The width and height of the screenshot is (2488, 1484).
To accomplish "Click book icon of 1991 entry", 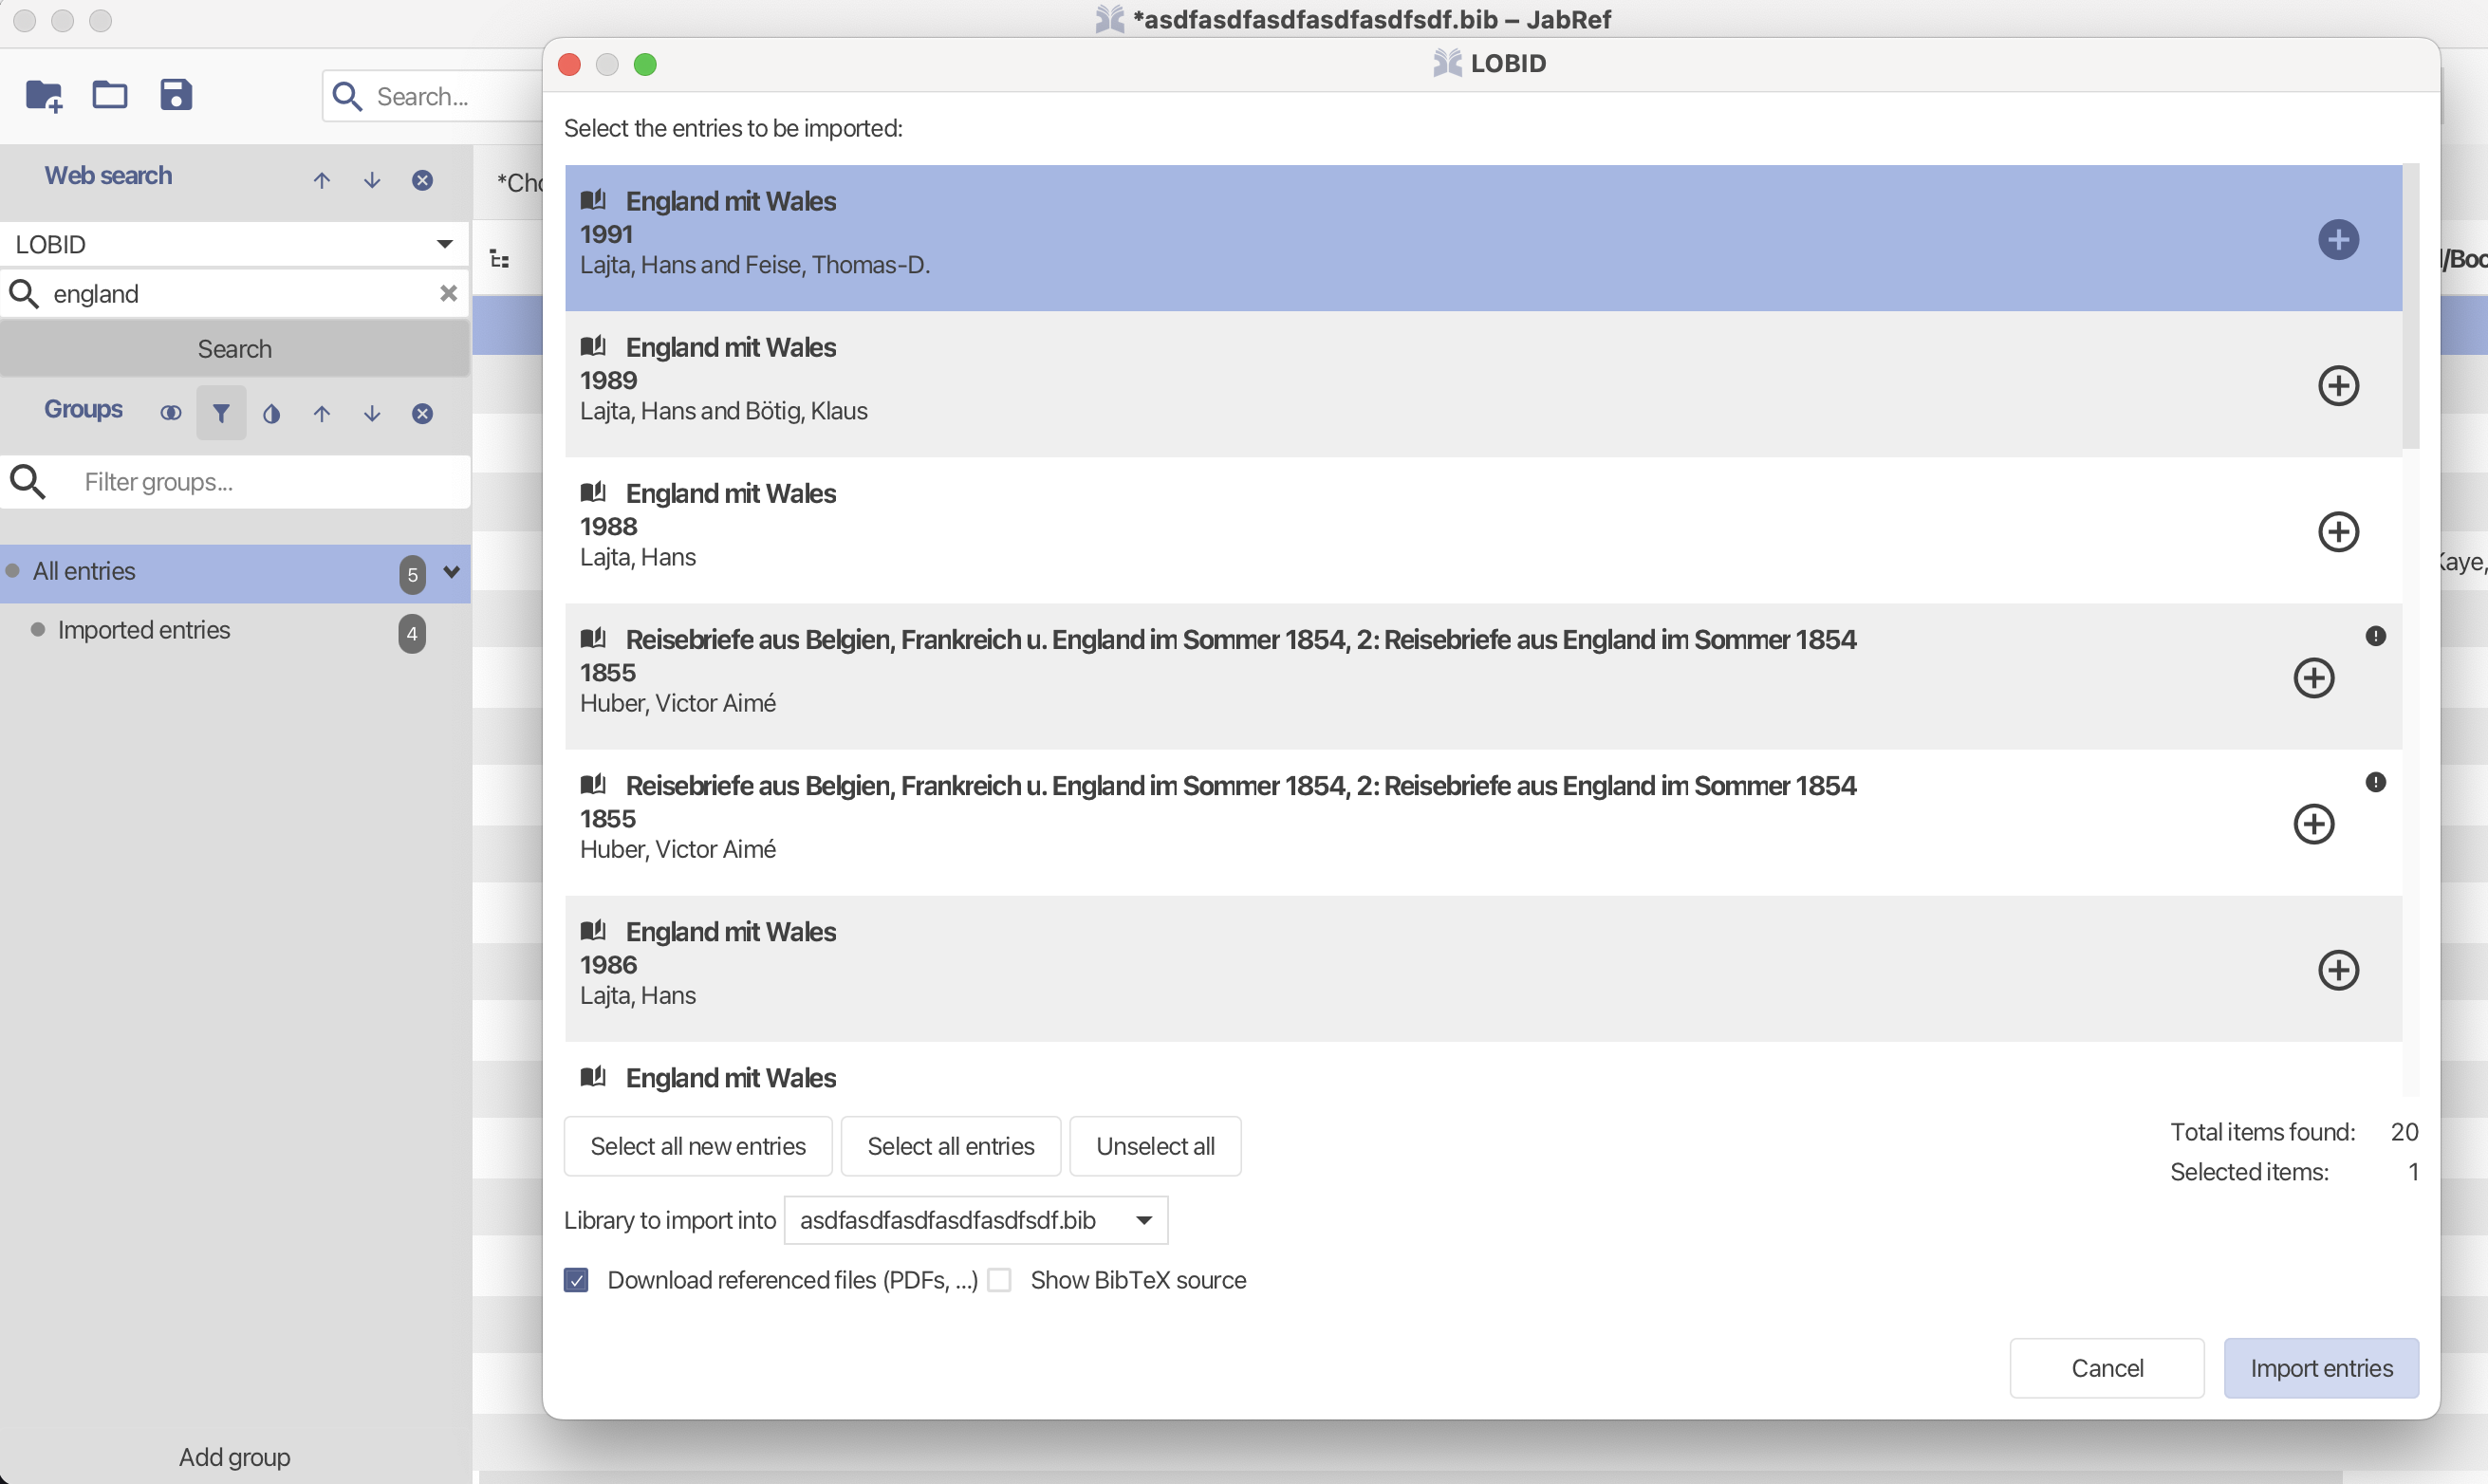I will point(593,200).
